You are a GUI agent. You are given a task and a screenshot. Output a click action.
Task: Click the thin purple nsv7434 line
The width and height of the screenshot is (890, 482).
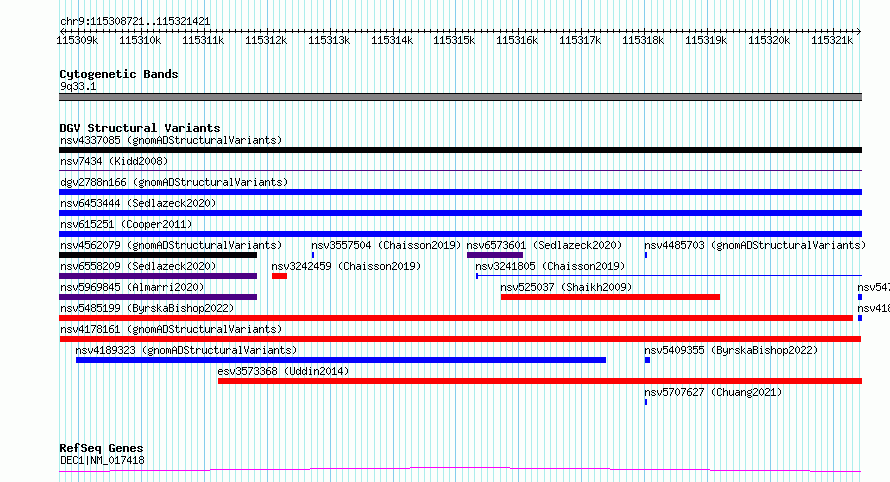tap(460, 170)
